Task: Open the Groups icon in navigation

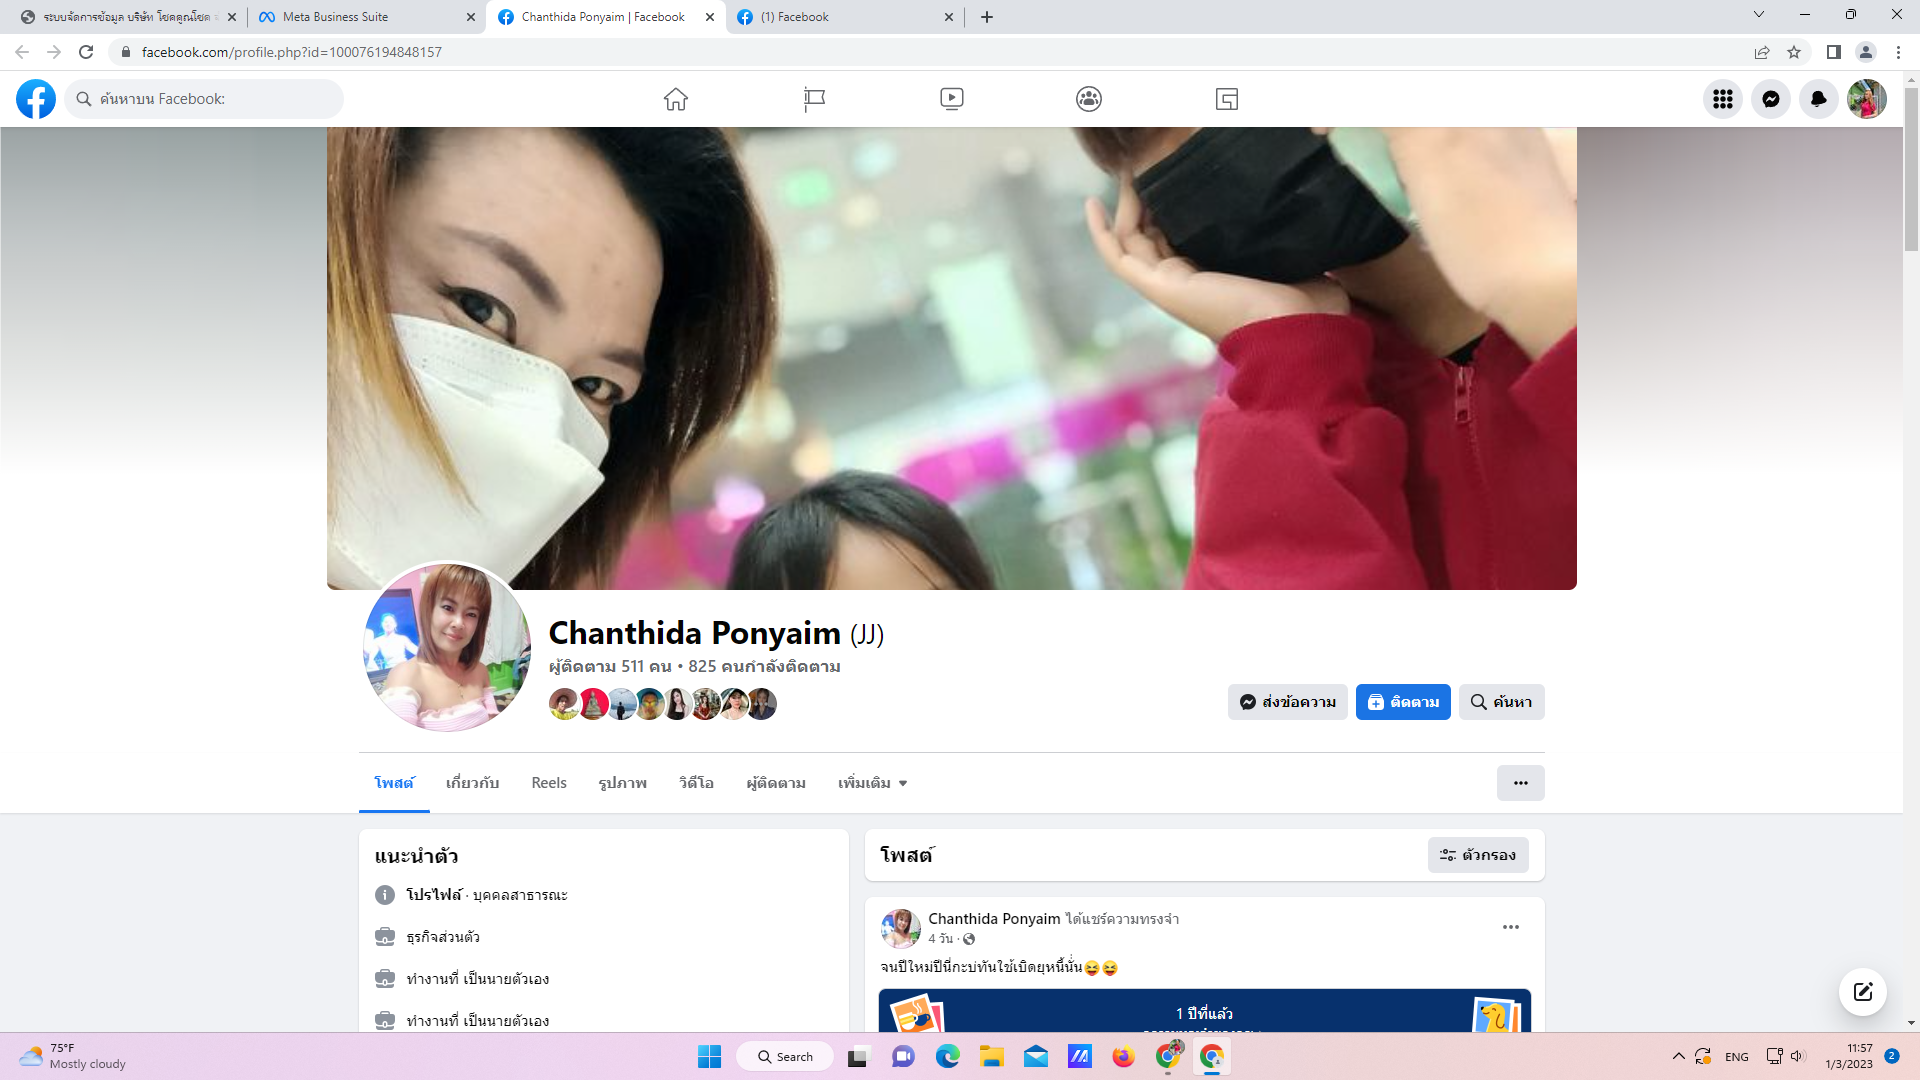Action: click(1089, 99)
